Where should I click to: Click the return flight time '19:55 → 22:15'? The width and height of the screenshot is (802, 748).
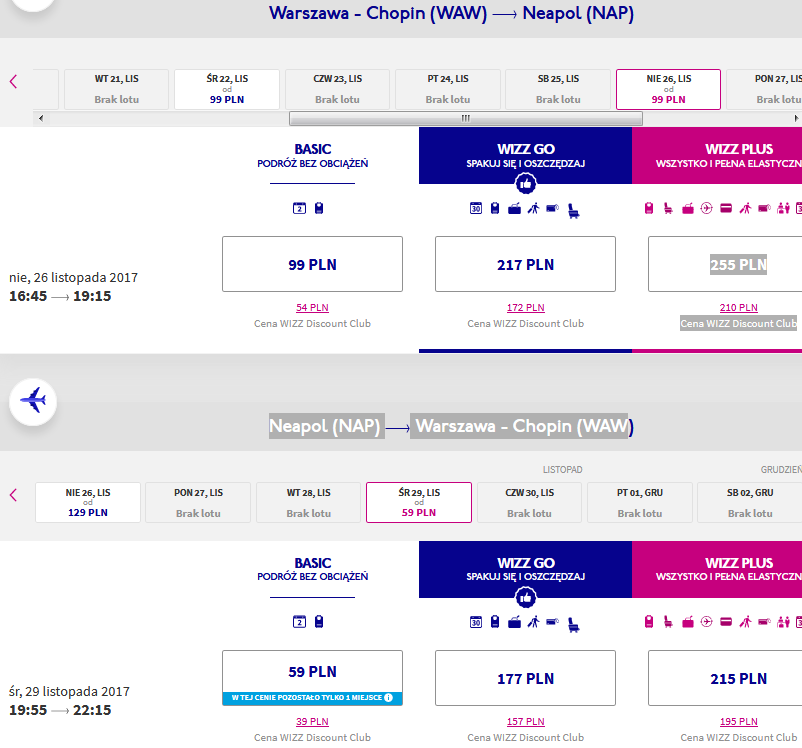[60, 710]
